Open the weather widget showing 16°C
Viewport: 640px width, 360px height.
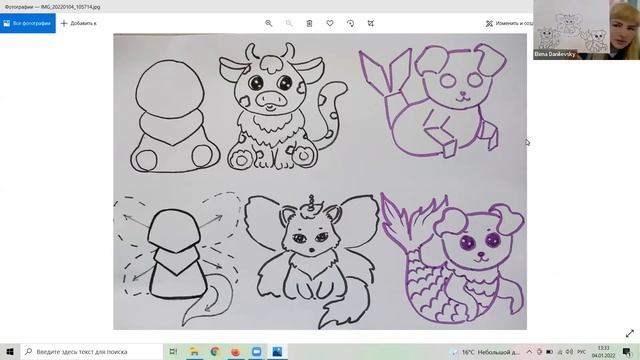[485, 352]
